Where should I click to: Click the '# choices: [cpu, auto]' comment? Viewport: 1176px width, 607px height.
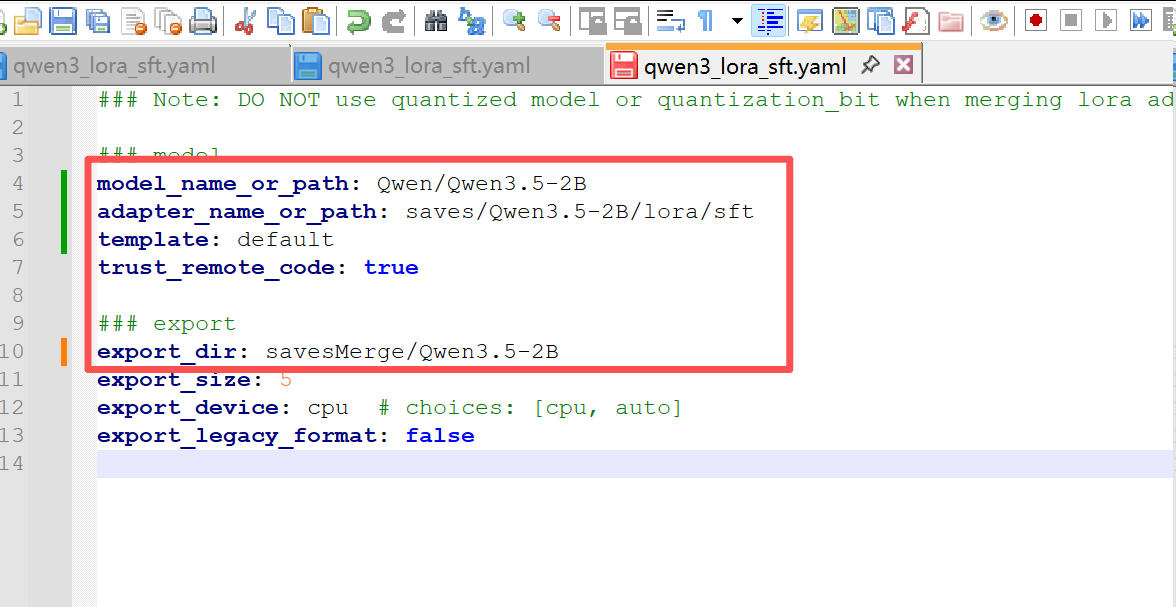[530, 408]
